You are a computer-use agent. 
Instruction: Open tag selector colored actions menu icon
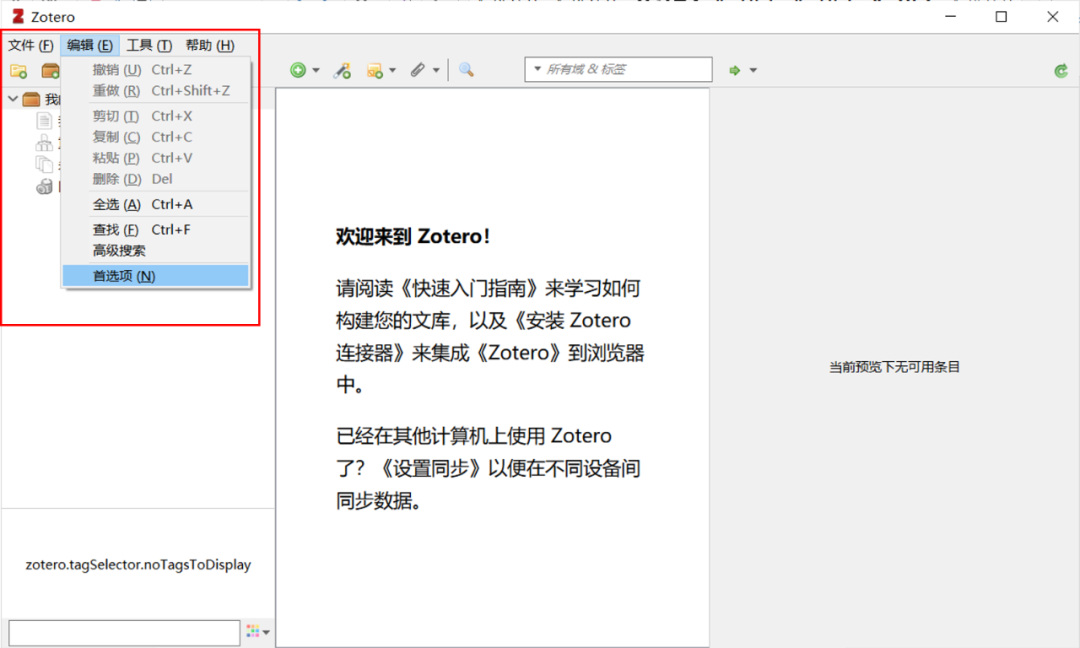click(258, 631)
